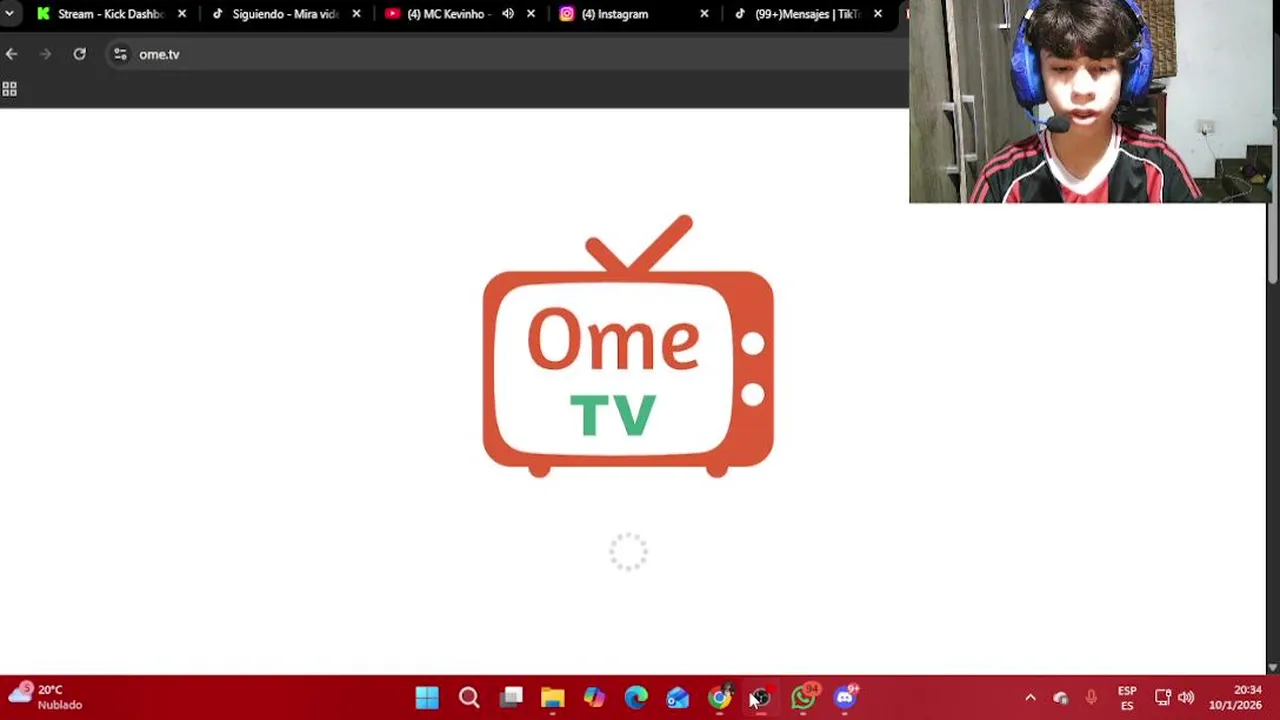Image resolution: width=1280 pixels, height=720 pixels.
Task: Close the Mensajes TikTok tab
Action: (x=878, y=14)
